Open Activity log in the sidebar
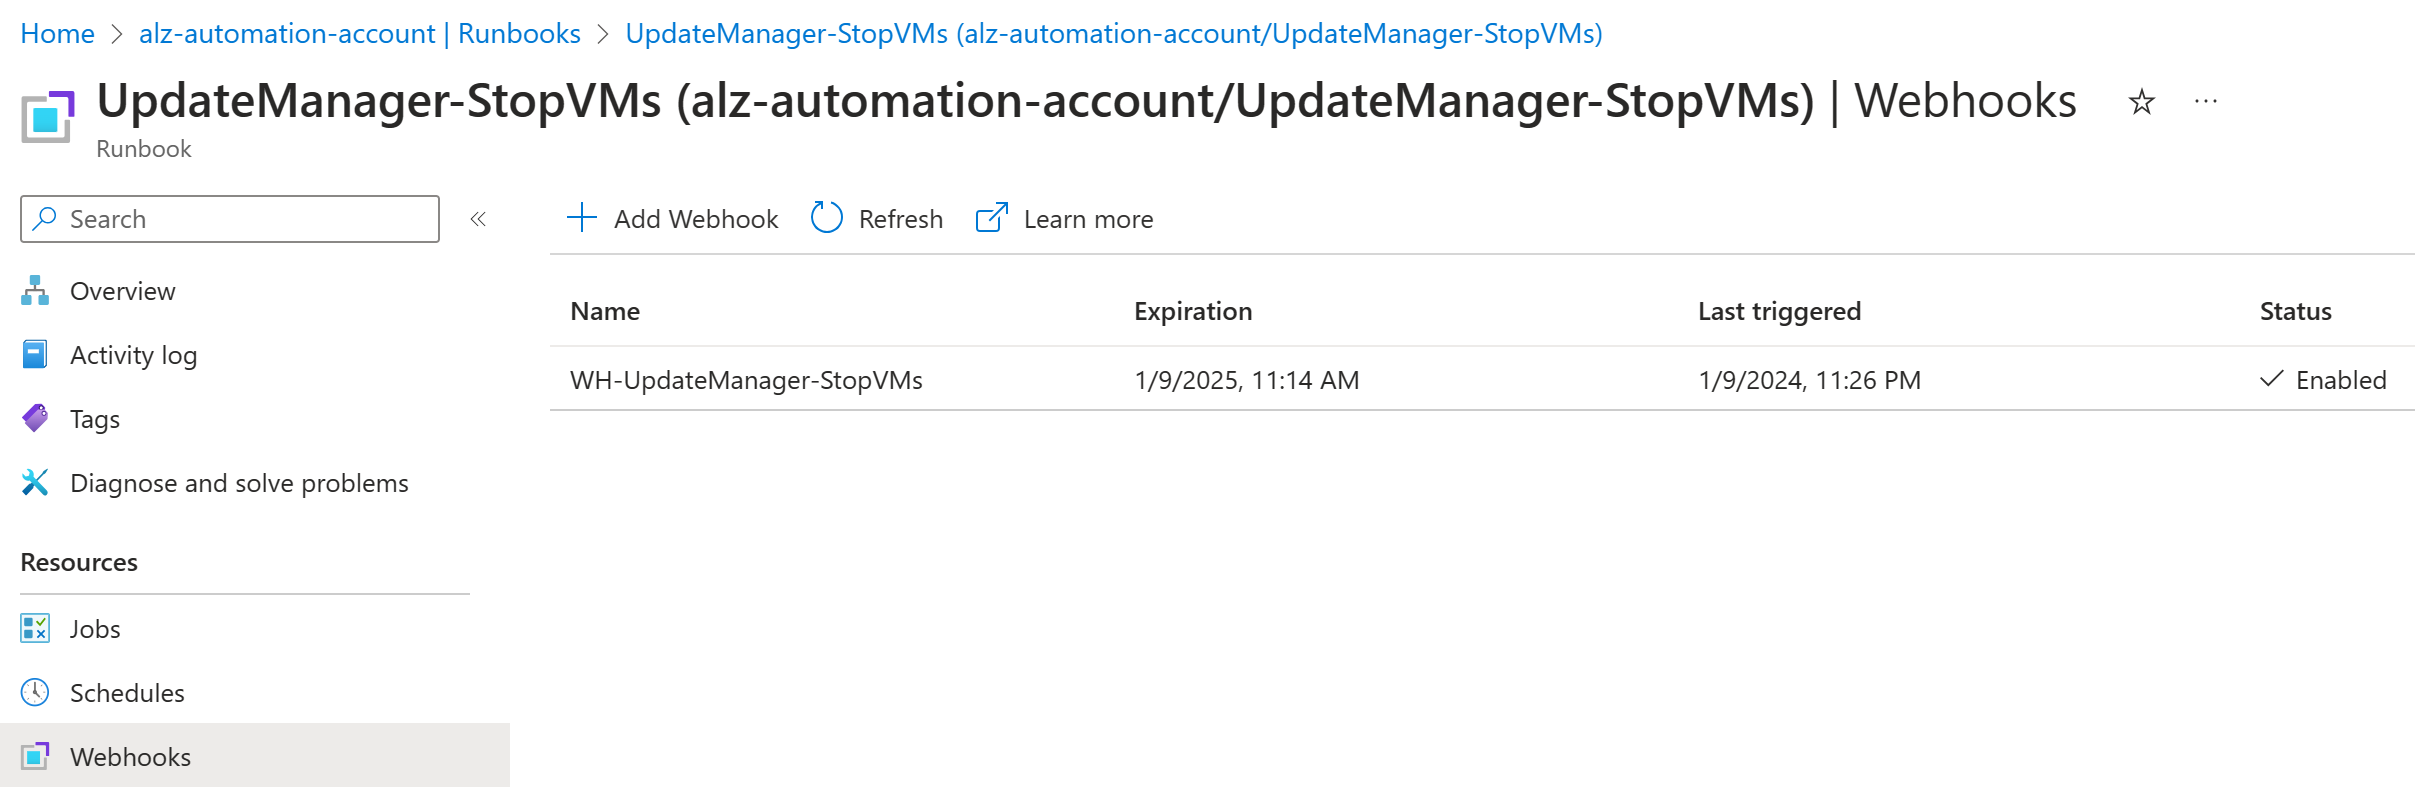Viewport: 2415px width, 804px height. pos(255,355)
